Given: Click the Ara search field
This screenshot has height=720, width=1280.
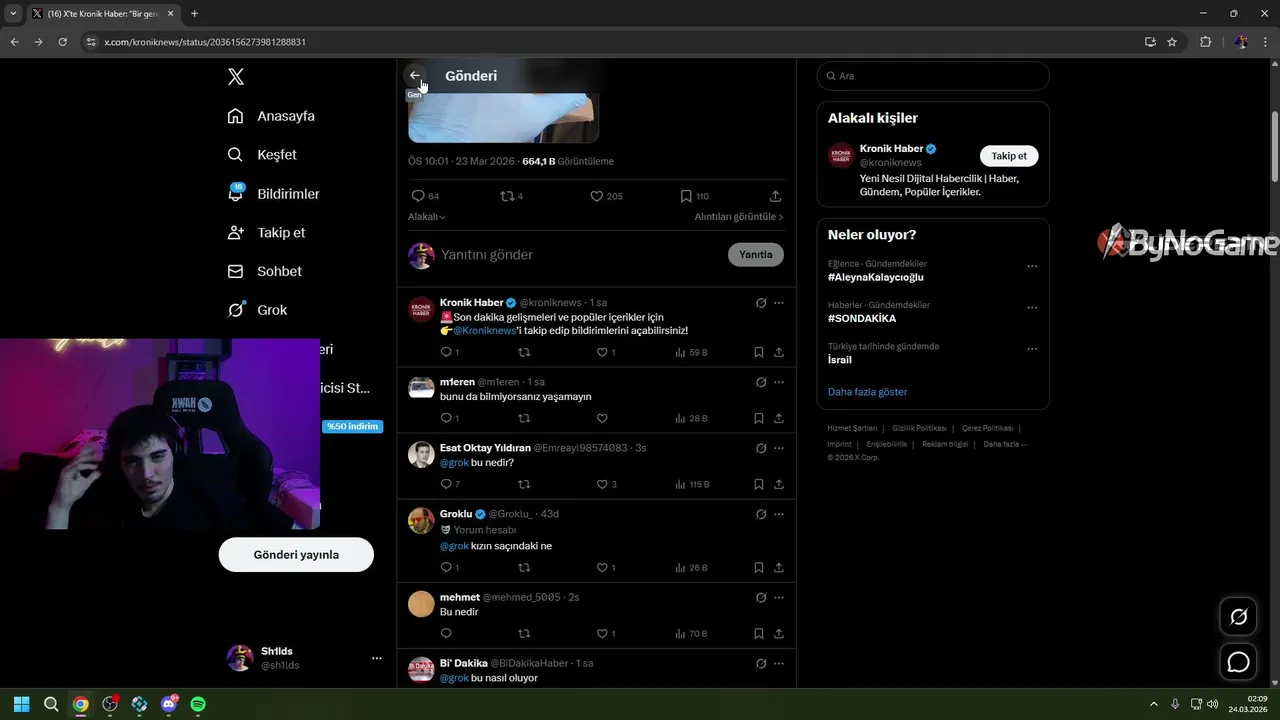Looking at the screenshot, I should [933, 76].
